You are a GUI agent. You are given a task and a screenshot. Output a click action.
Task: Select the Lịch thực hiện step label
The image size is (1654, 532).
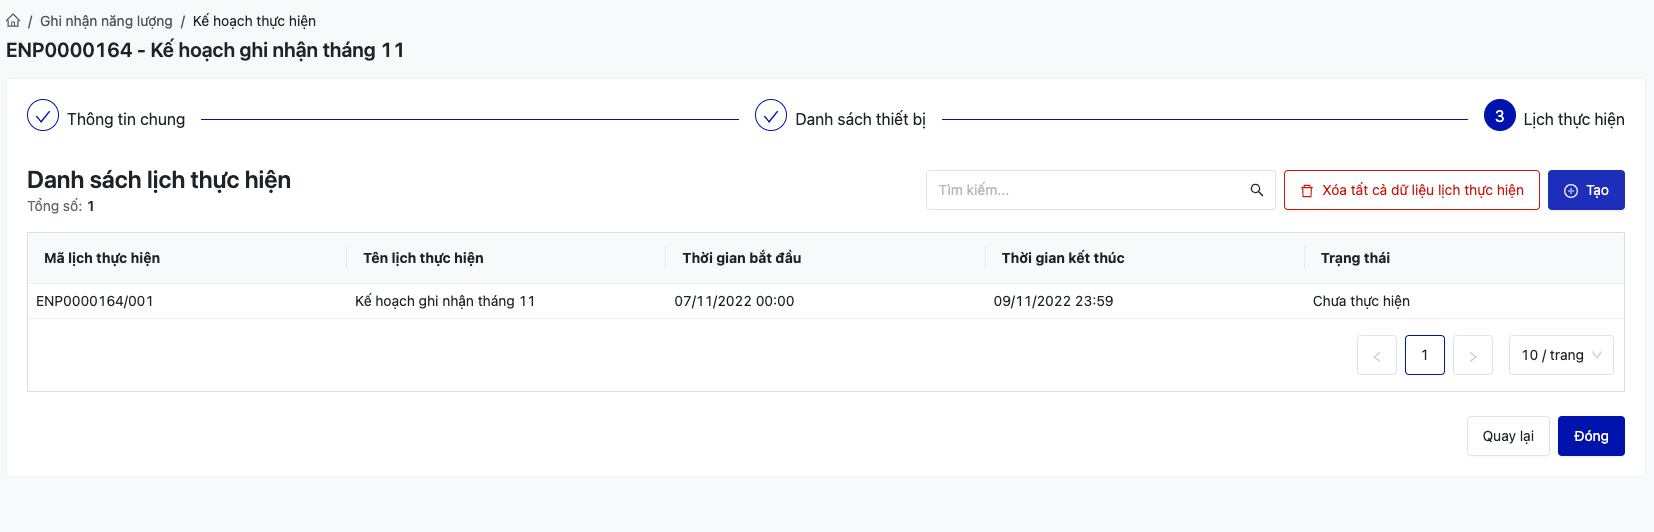tap(1573, 119)
